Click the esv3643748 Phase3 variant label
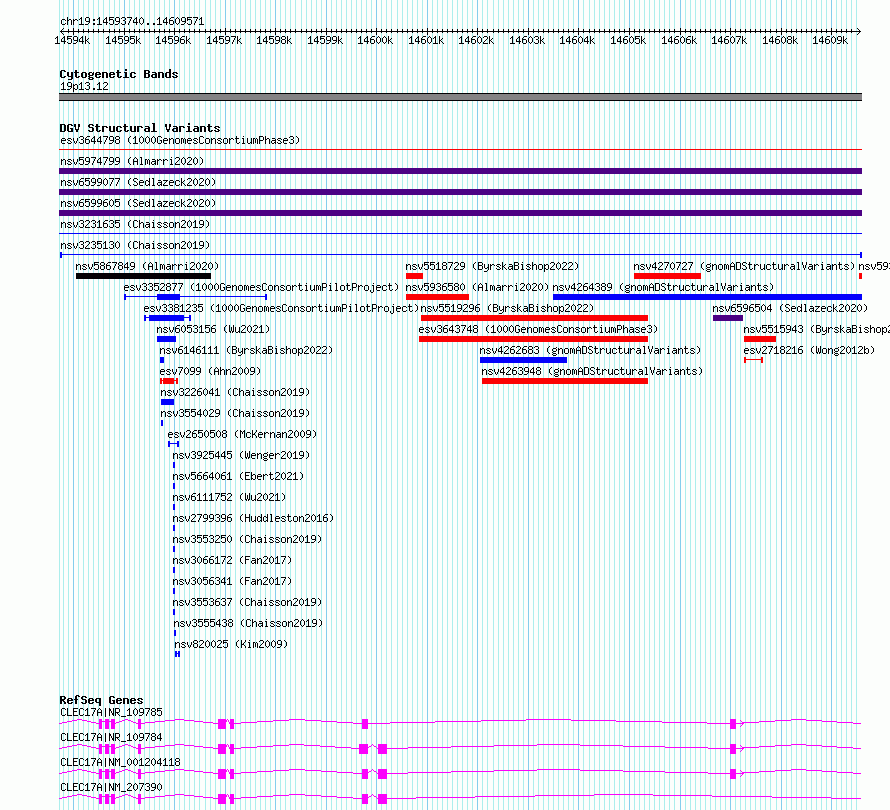The height and width of the screenshot is (810, 890). (x=538, y=329)
